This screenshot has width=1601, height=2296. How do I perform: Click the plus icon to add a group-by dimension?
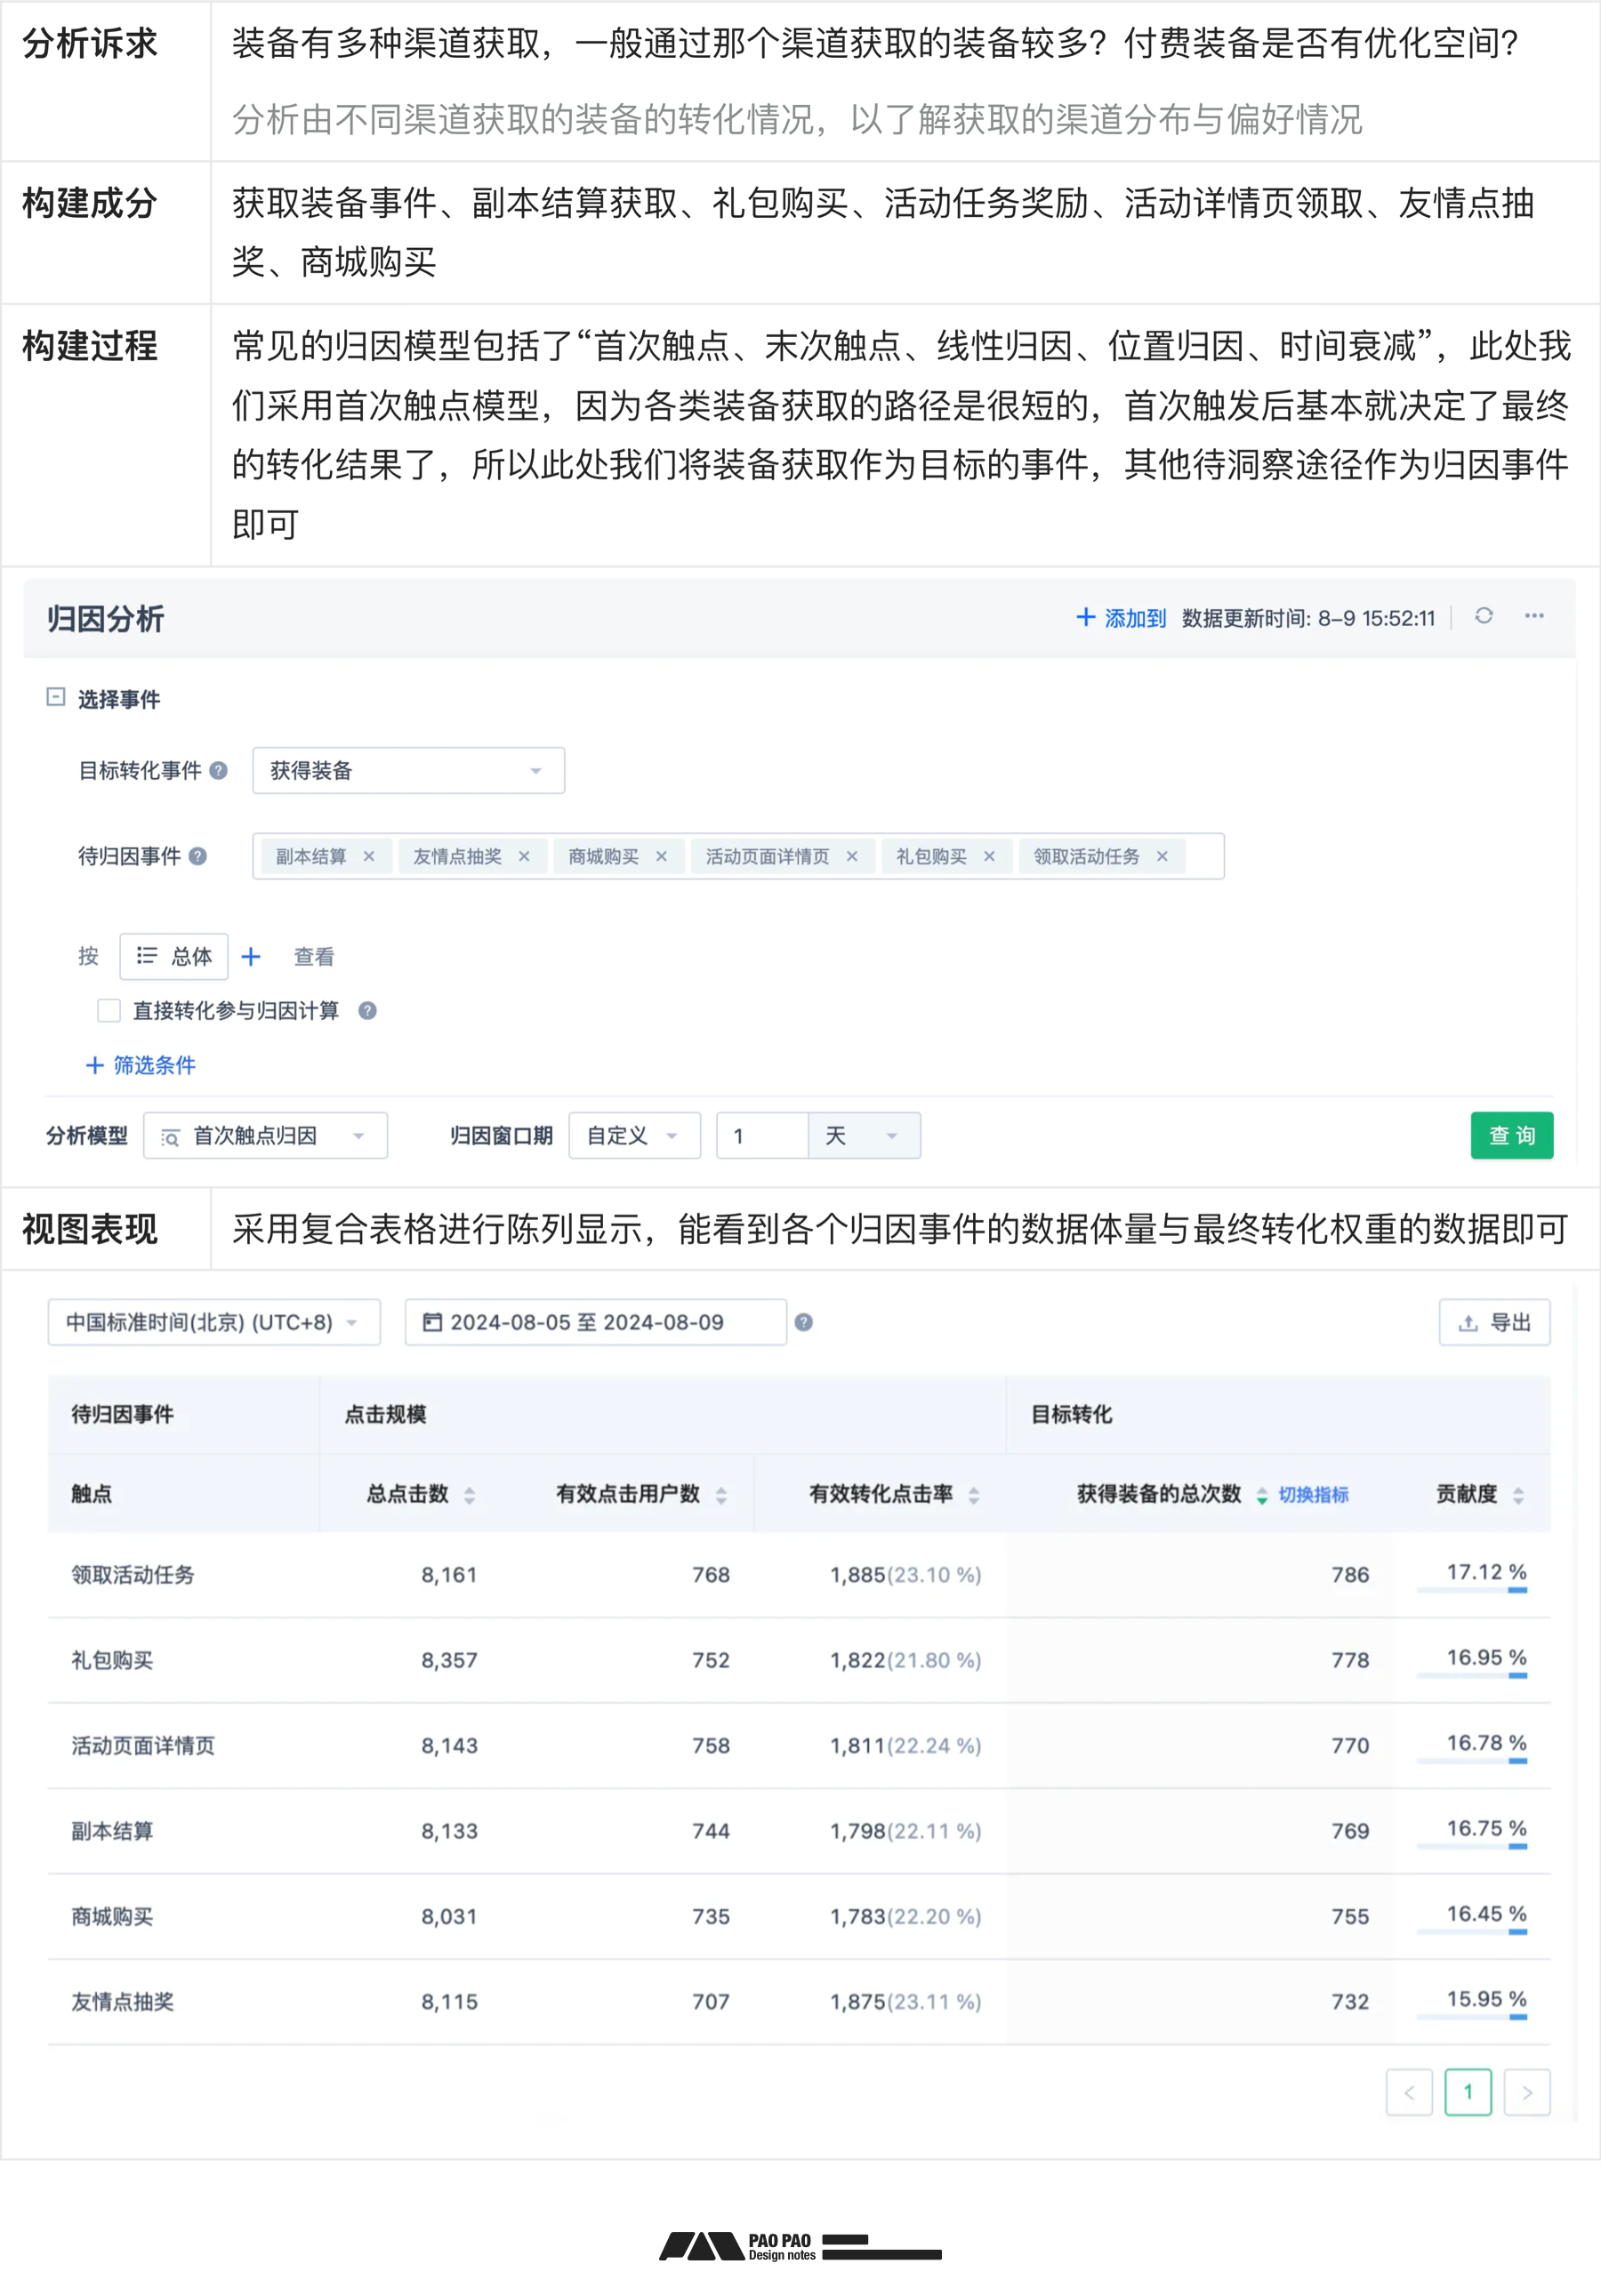pyautogui.click(x=251, y=957)
